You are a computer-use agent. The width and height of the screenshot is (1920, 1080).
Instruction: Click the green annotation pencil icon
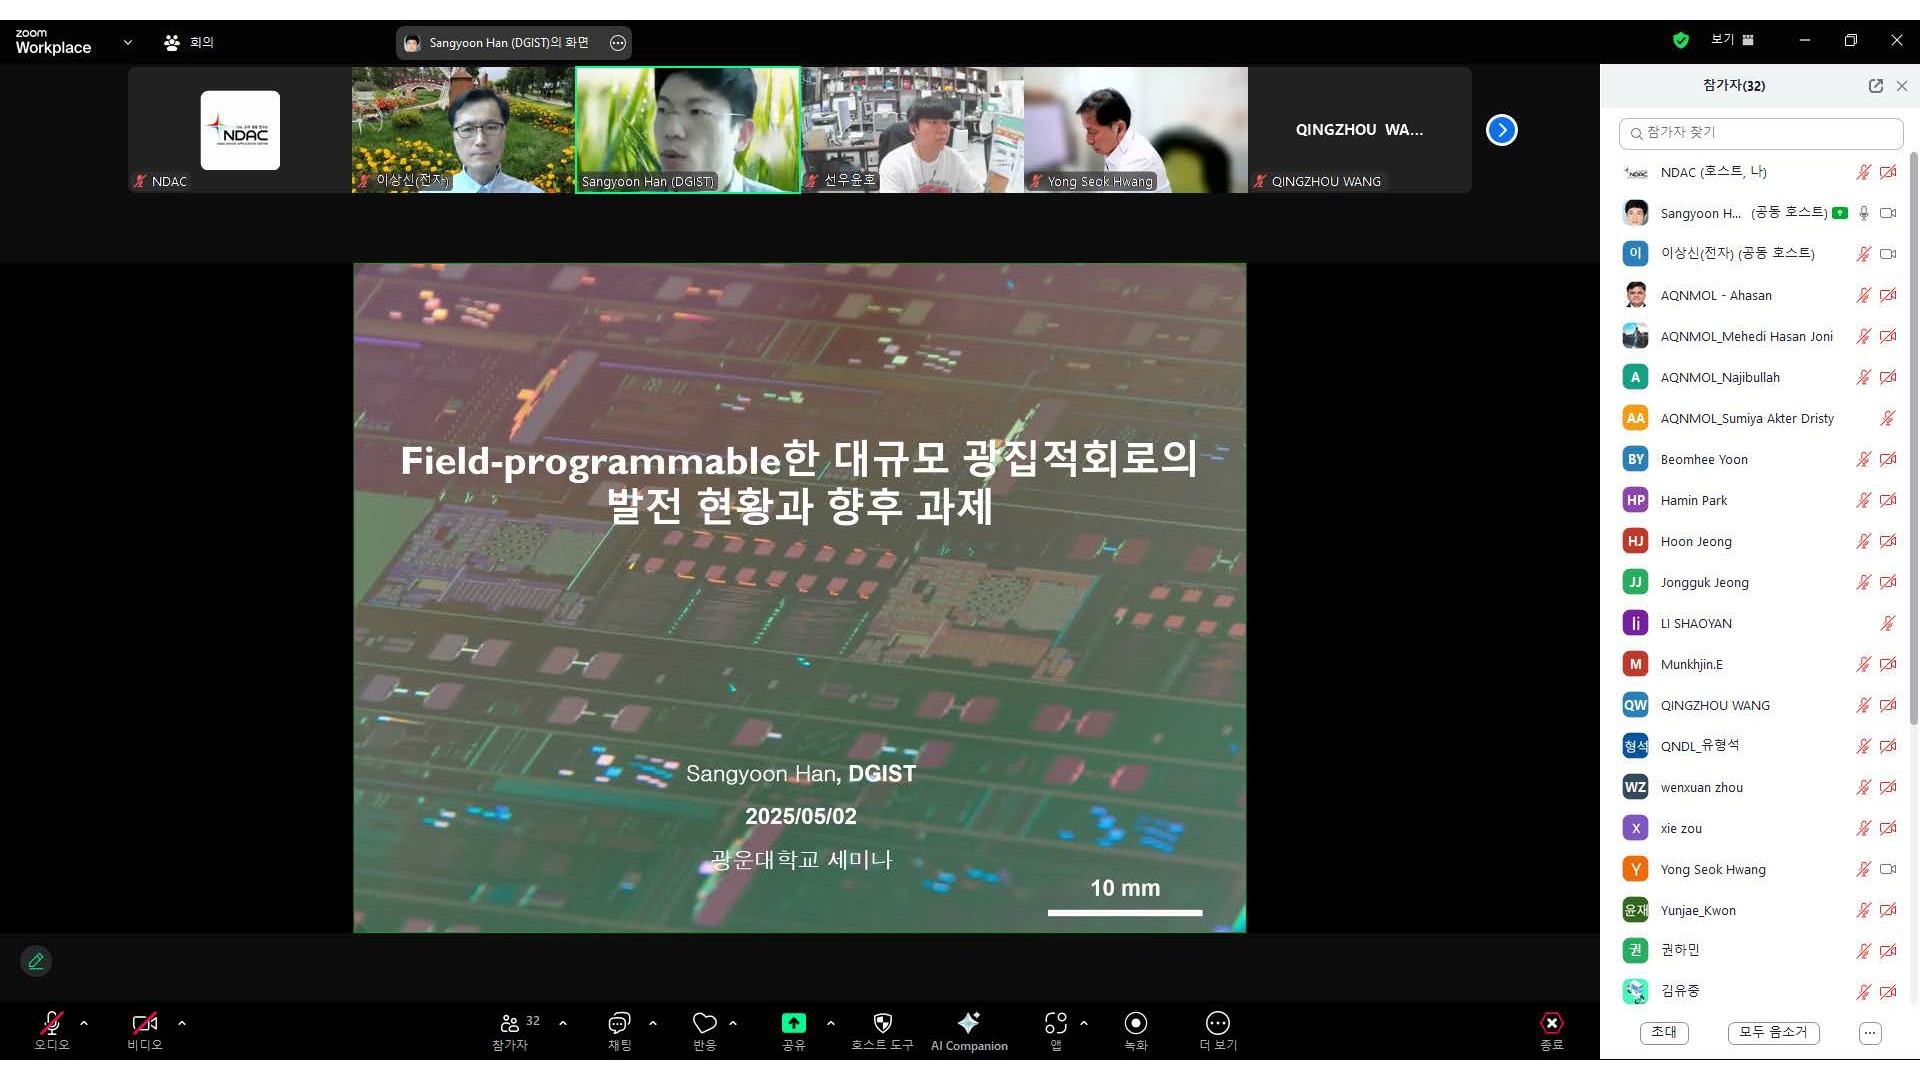coord(36,961)
